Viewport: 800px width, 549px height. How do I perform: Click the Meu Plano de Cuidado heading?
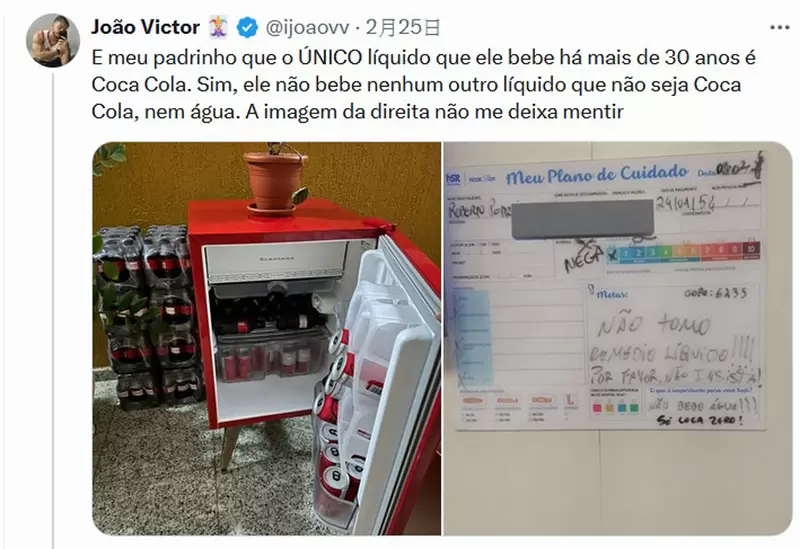pyautogui.click(x=597, y=174)
